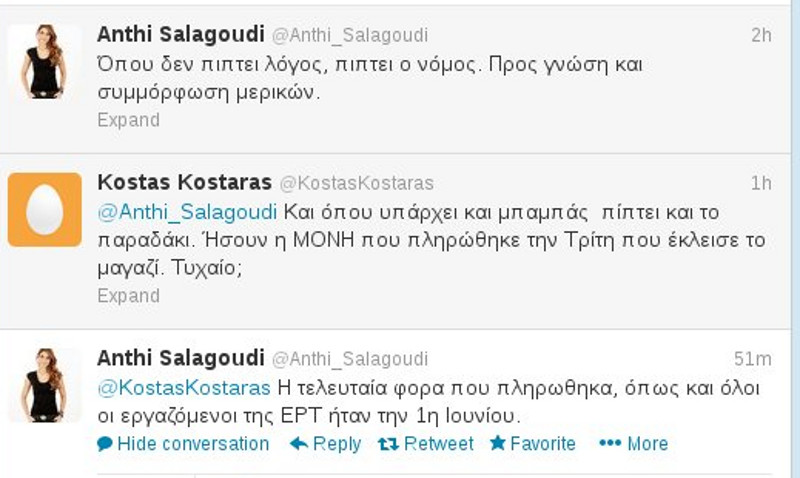Click the reply arrow icon
800x478 pixels.
(x=298, y=444)
